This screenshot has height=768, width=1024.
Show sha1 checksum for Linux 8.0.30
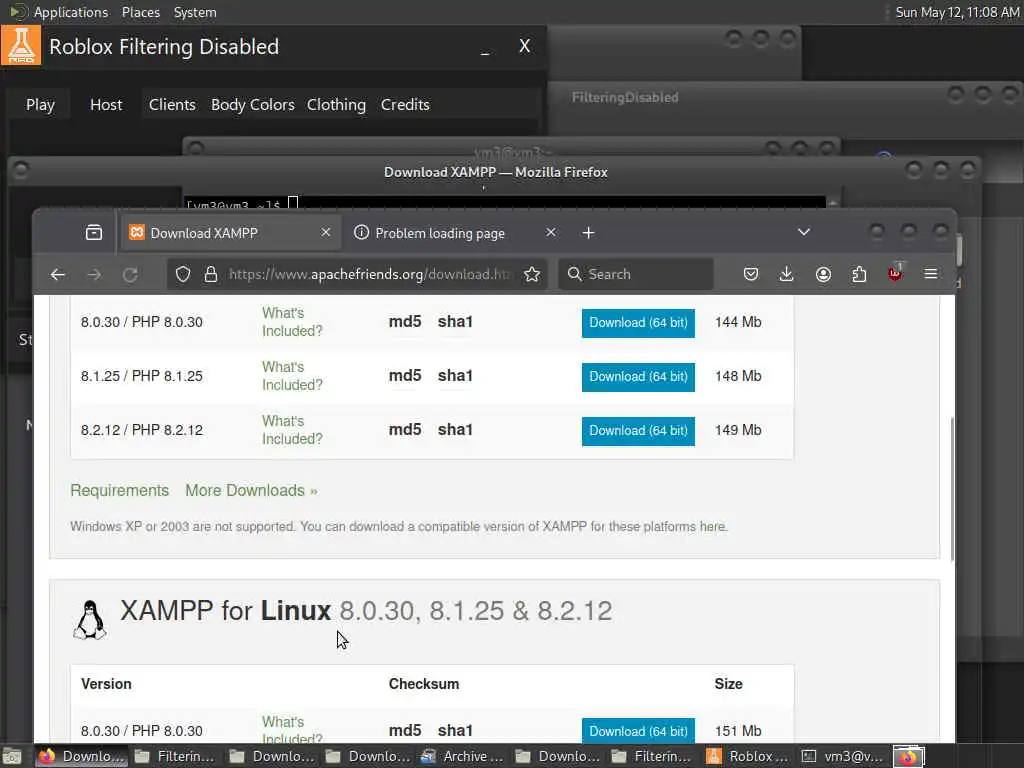tap(455, 730)
